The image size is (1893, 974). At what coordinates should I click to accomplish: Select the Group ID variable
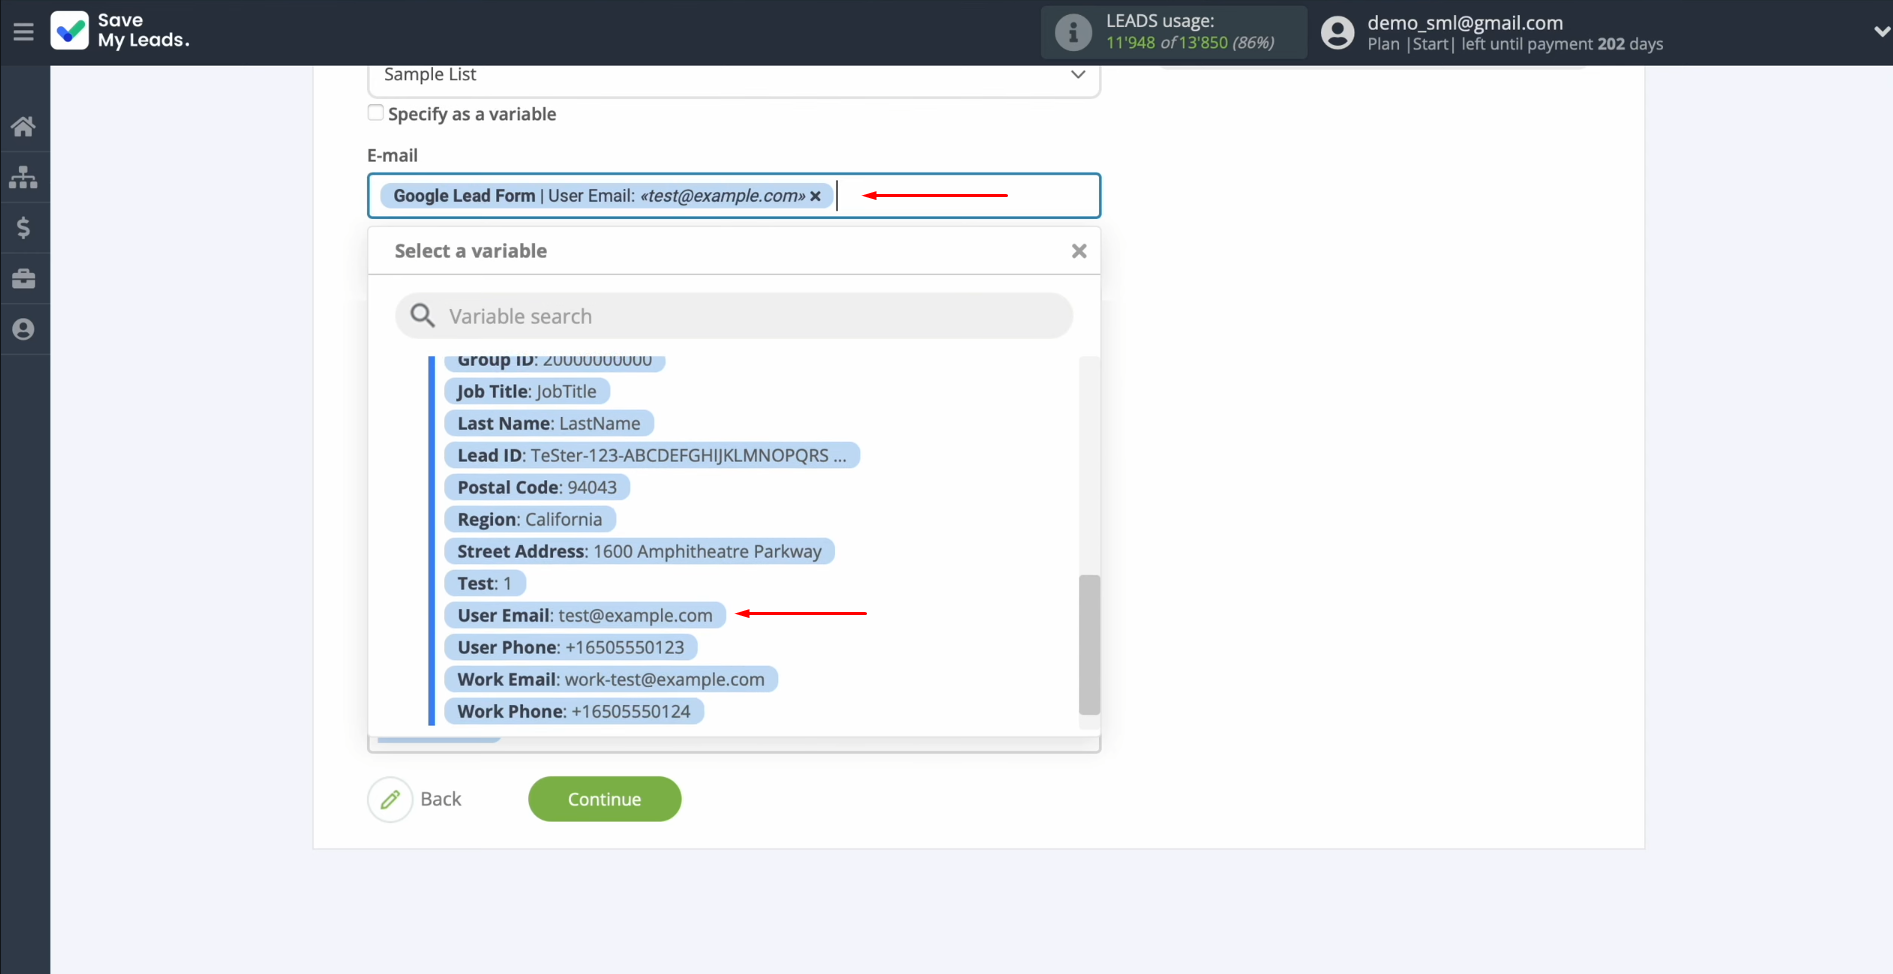click(x=555, y=362)
